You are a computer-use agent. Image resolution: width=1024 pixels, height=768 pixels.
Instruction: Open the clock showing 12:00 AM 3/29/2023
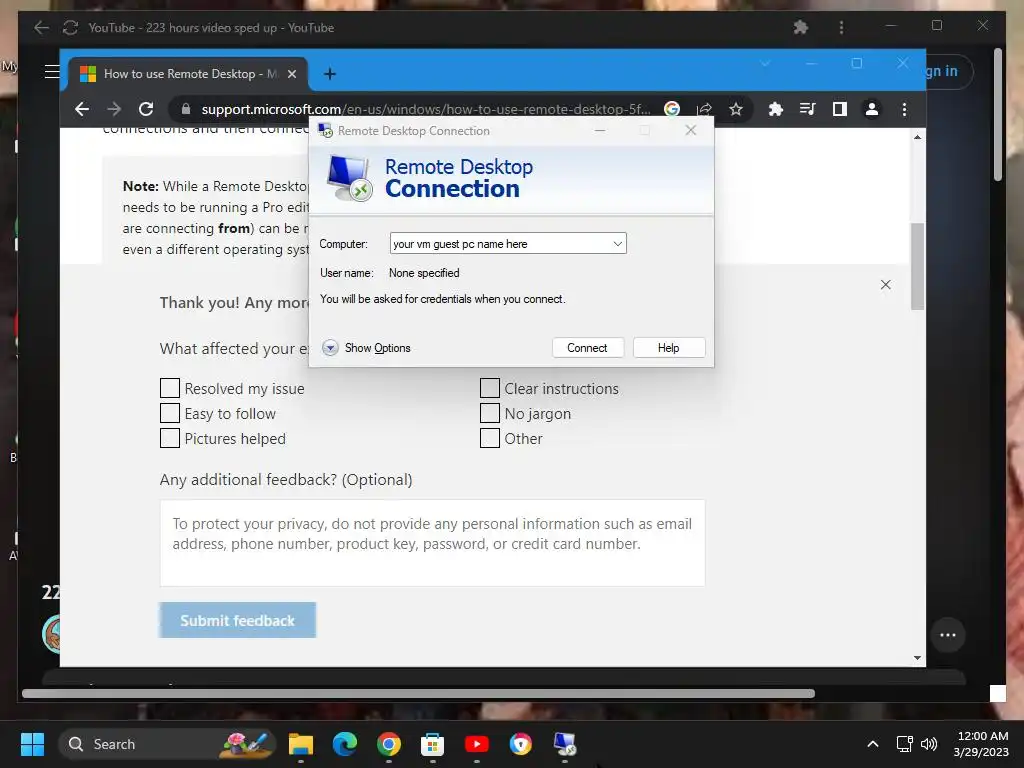pyautogui.click(x=981, y=744)
